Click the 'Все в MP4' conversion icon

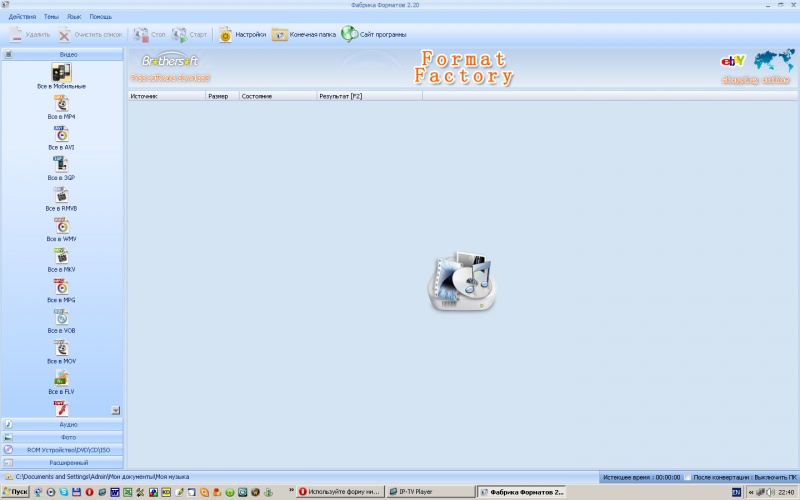pyautogui.click(x=62, y=104)
